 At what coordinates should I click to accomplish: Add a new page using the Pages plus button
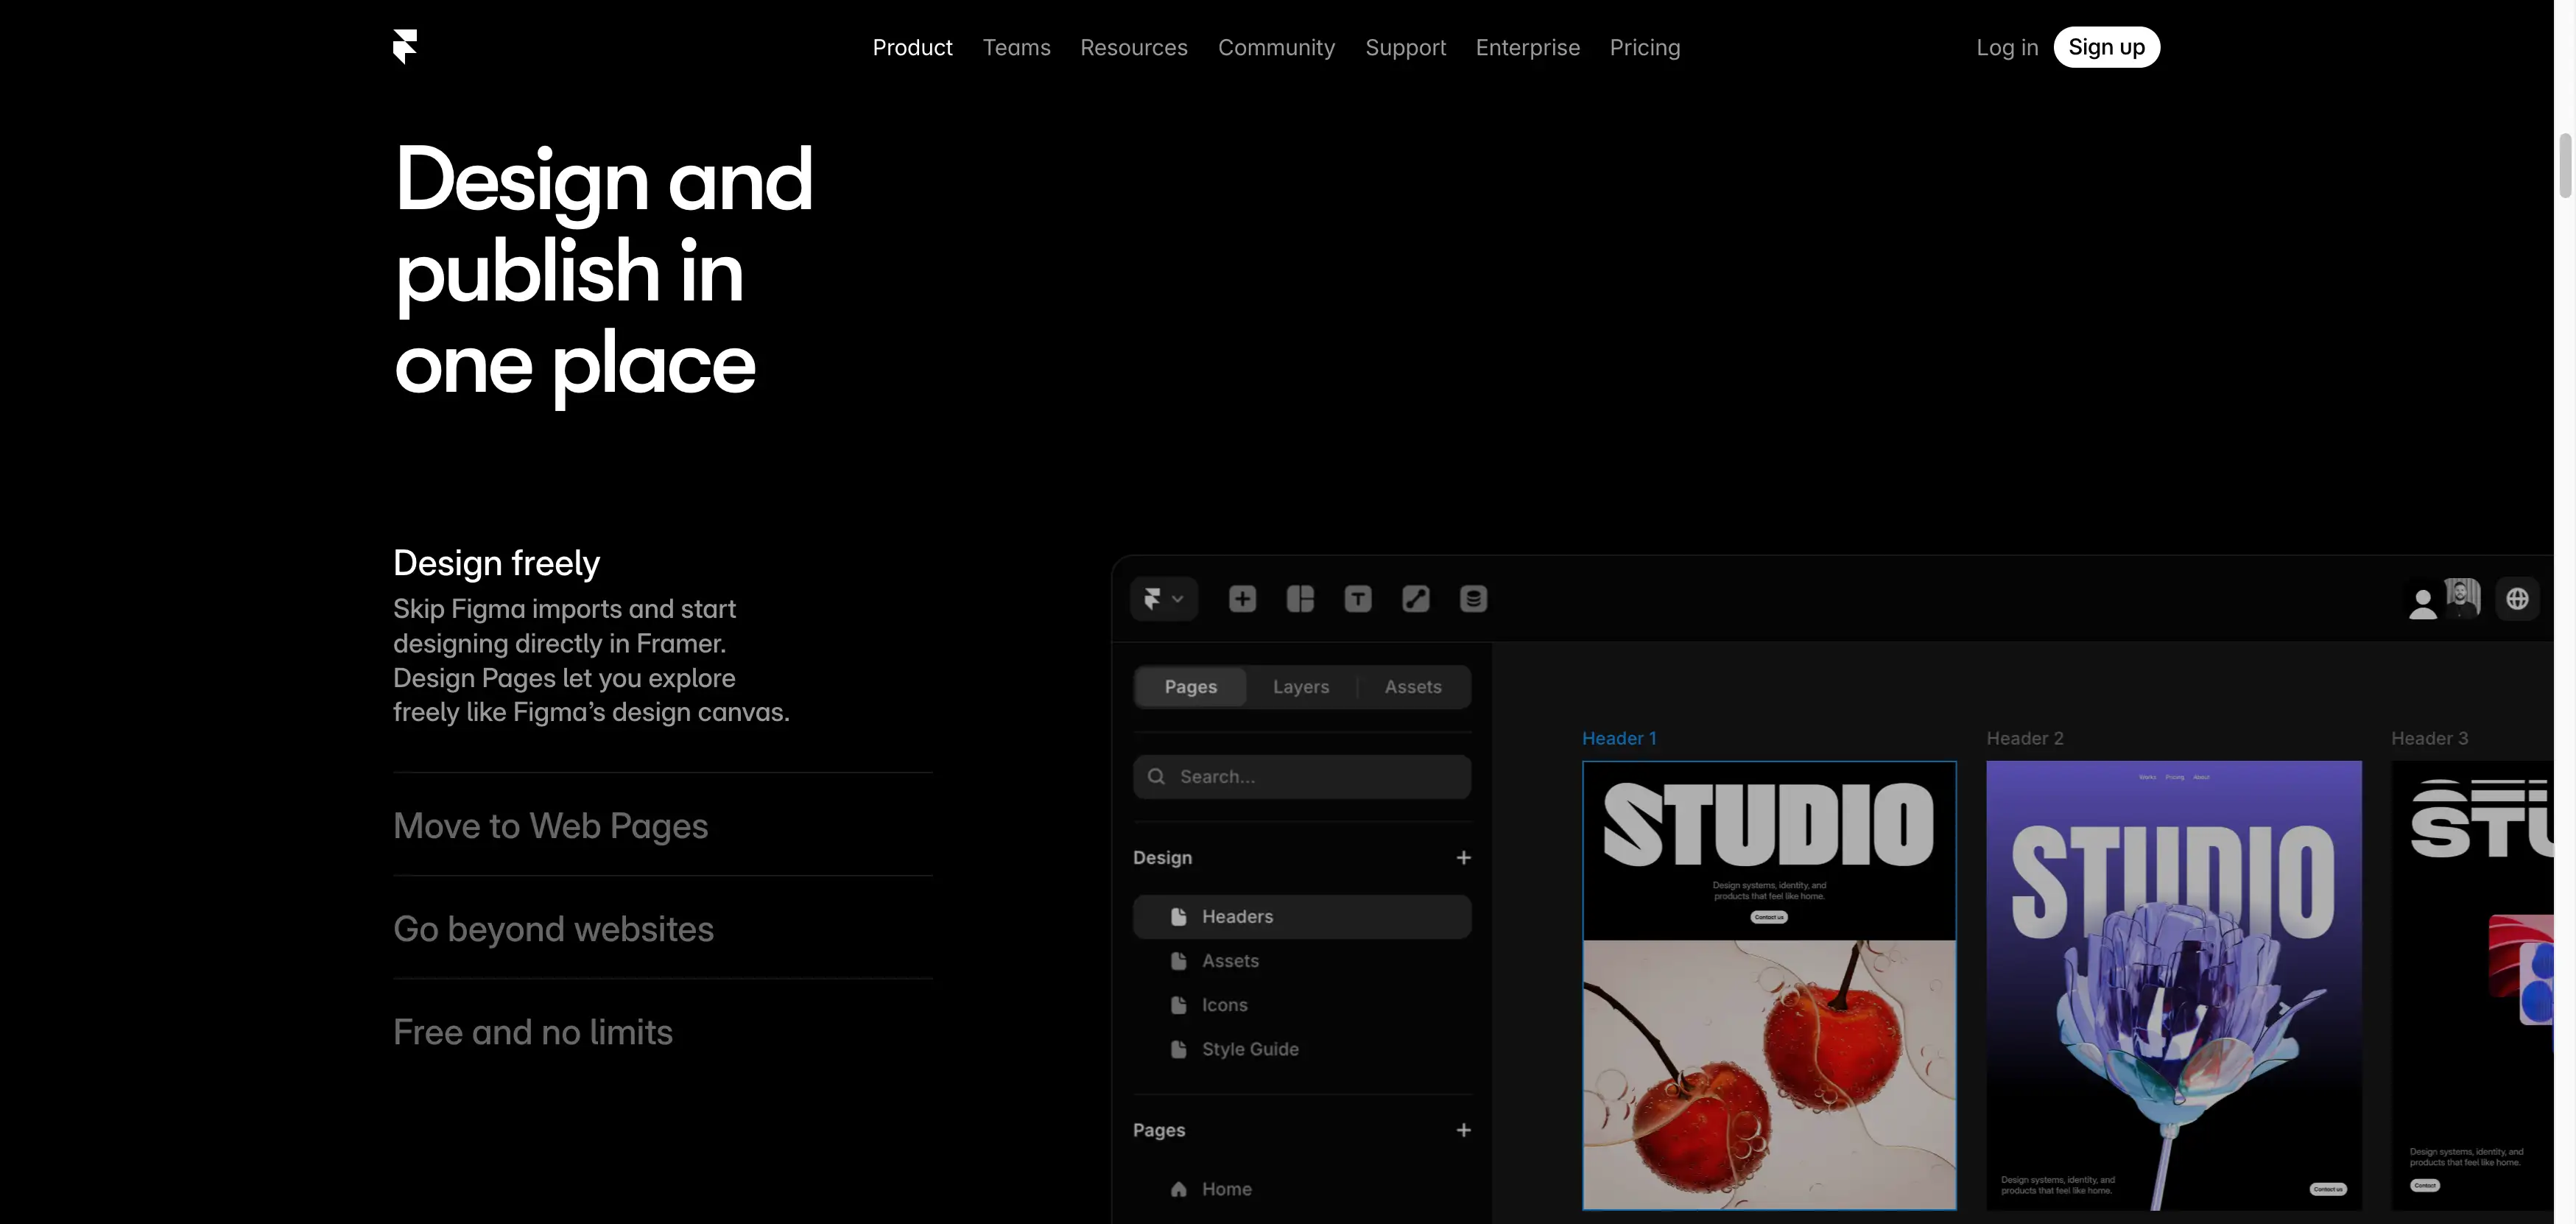pyautogui.click(x=1464, y=1130)
